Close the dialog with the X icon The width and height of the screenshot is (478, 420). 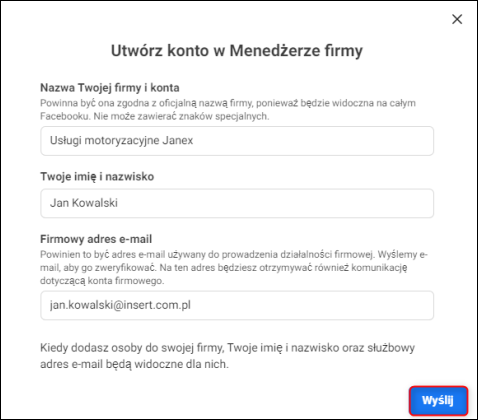tap(457, 19)
